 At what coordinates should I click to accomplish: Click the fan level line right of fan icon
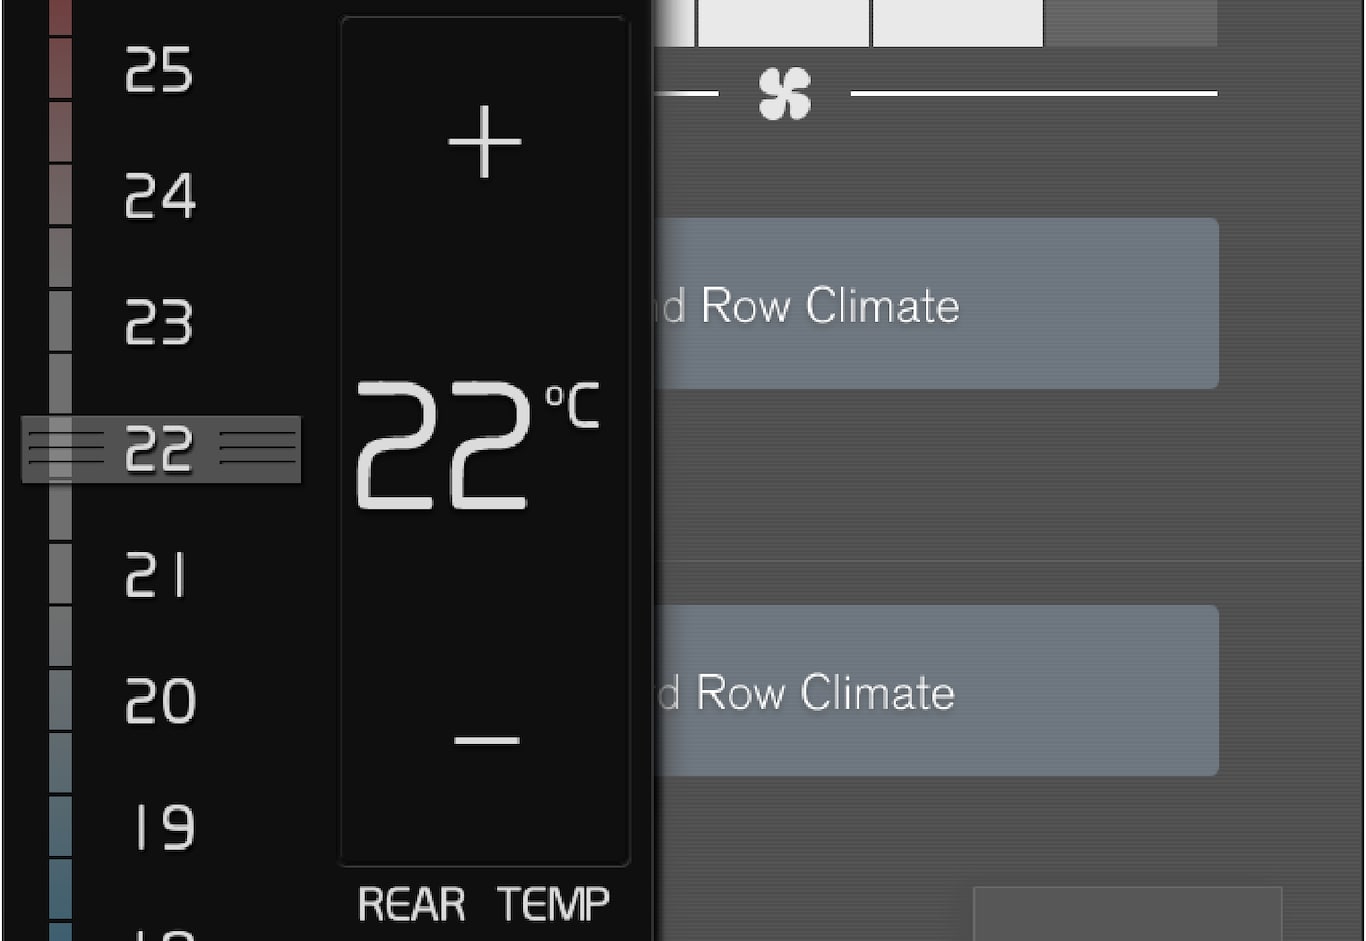[x=1033, y=94]
